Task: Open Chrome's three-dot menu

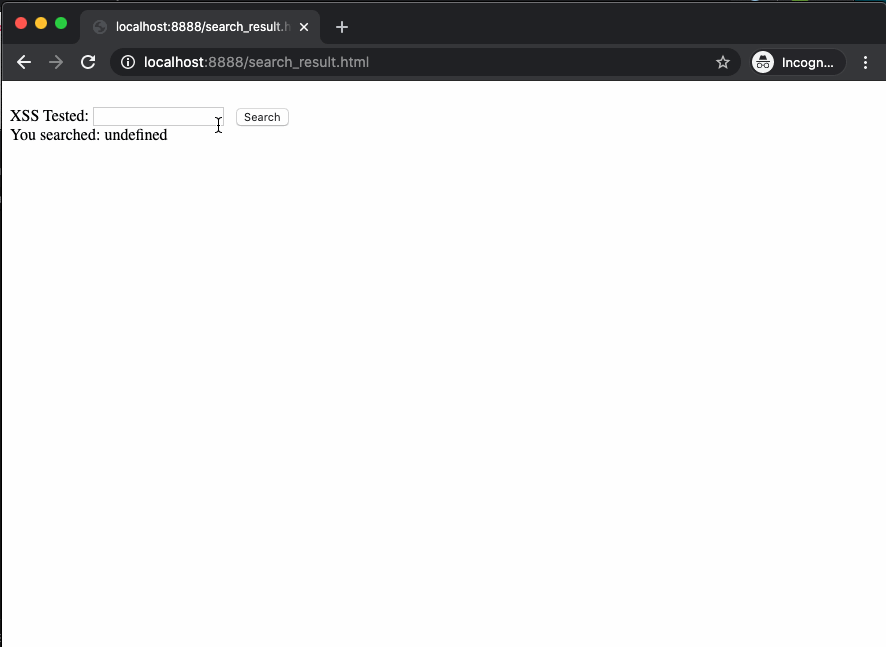Action: click(x=866, y=62)
